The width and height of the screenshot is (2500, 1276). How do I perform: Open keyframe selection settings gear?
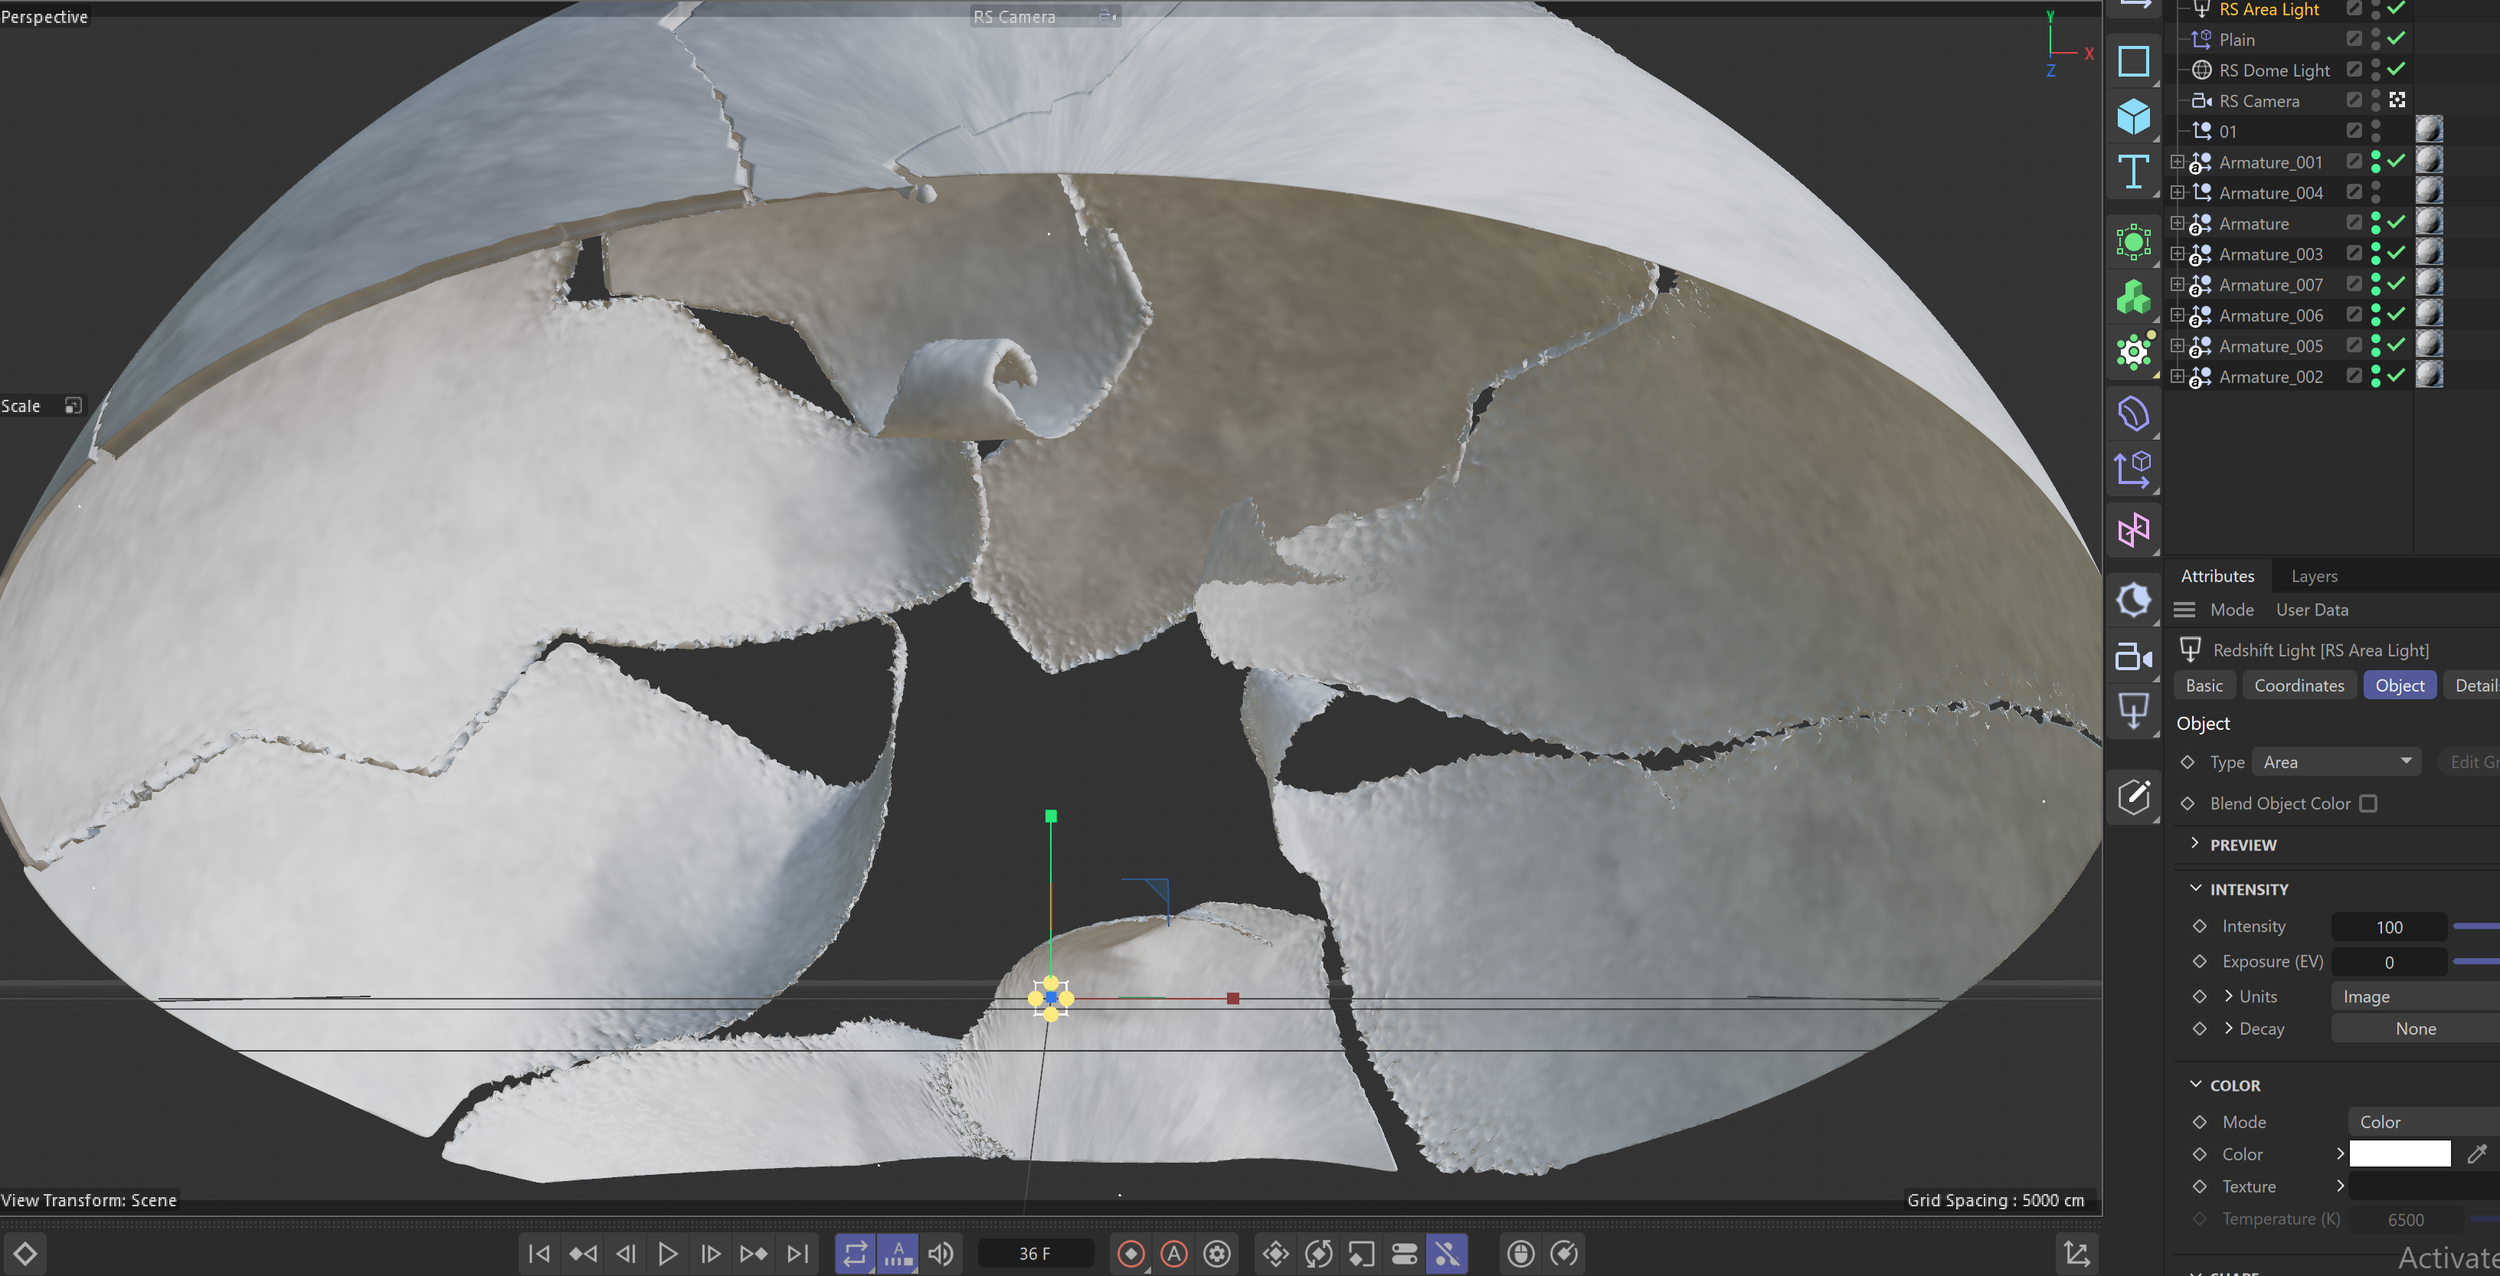(1217, 1253)
